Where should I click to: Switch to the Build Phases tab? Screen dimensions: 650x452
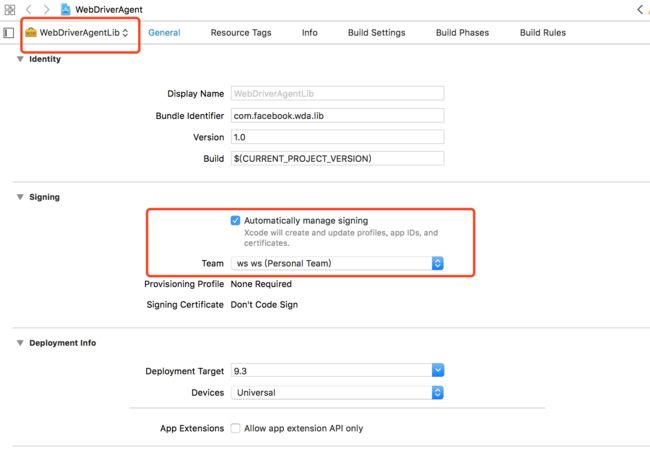point(462,33)
